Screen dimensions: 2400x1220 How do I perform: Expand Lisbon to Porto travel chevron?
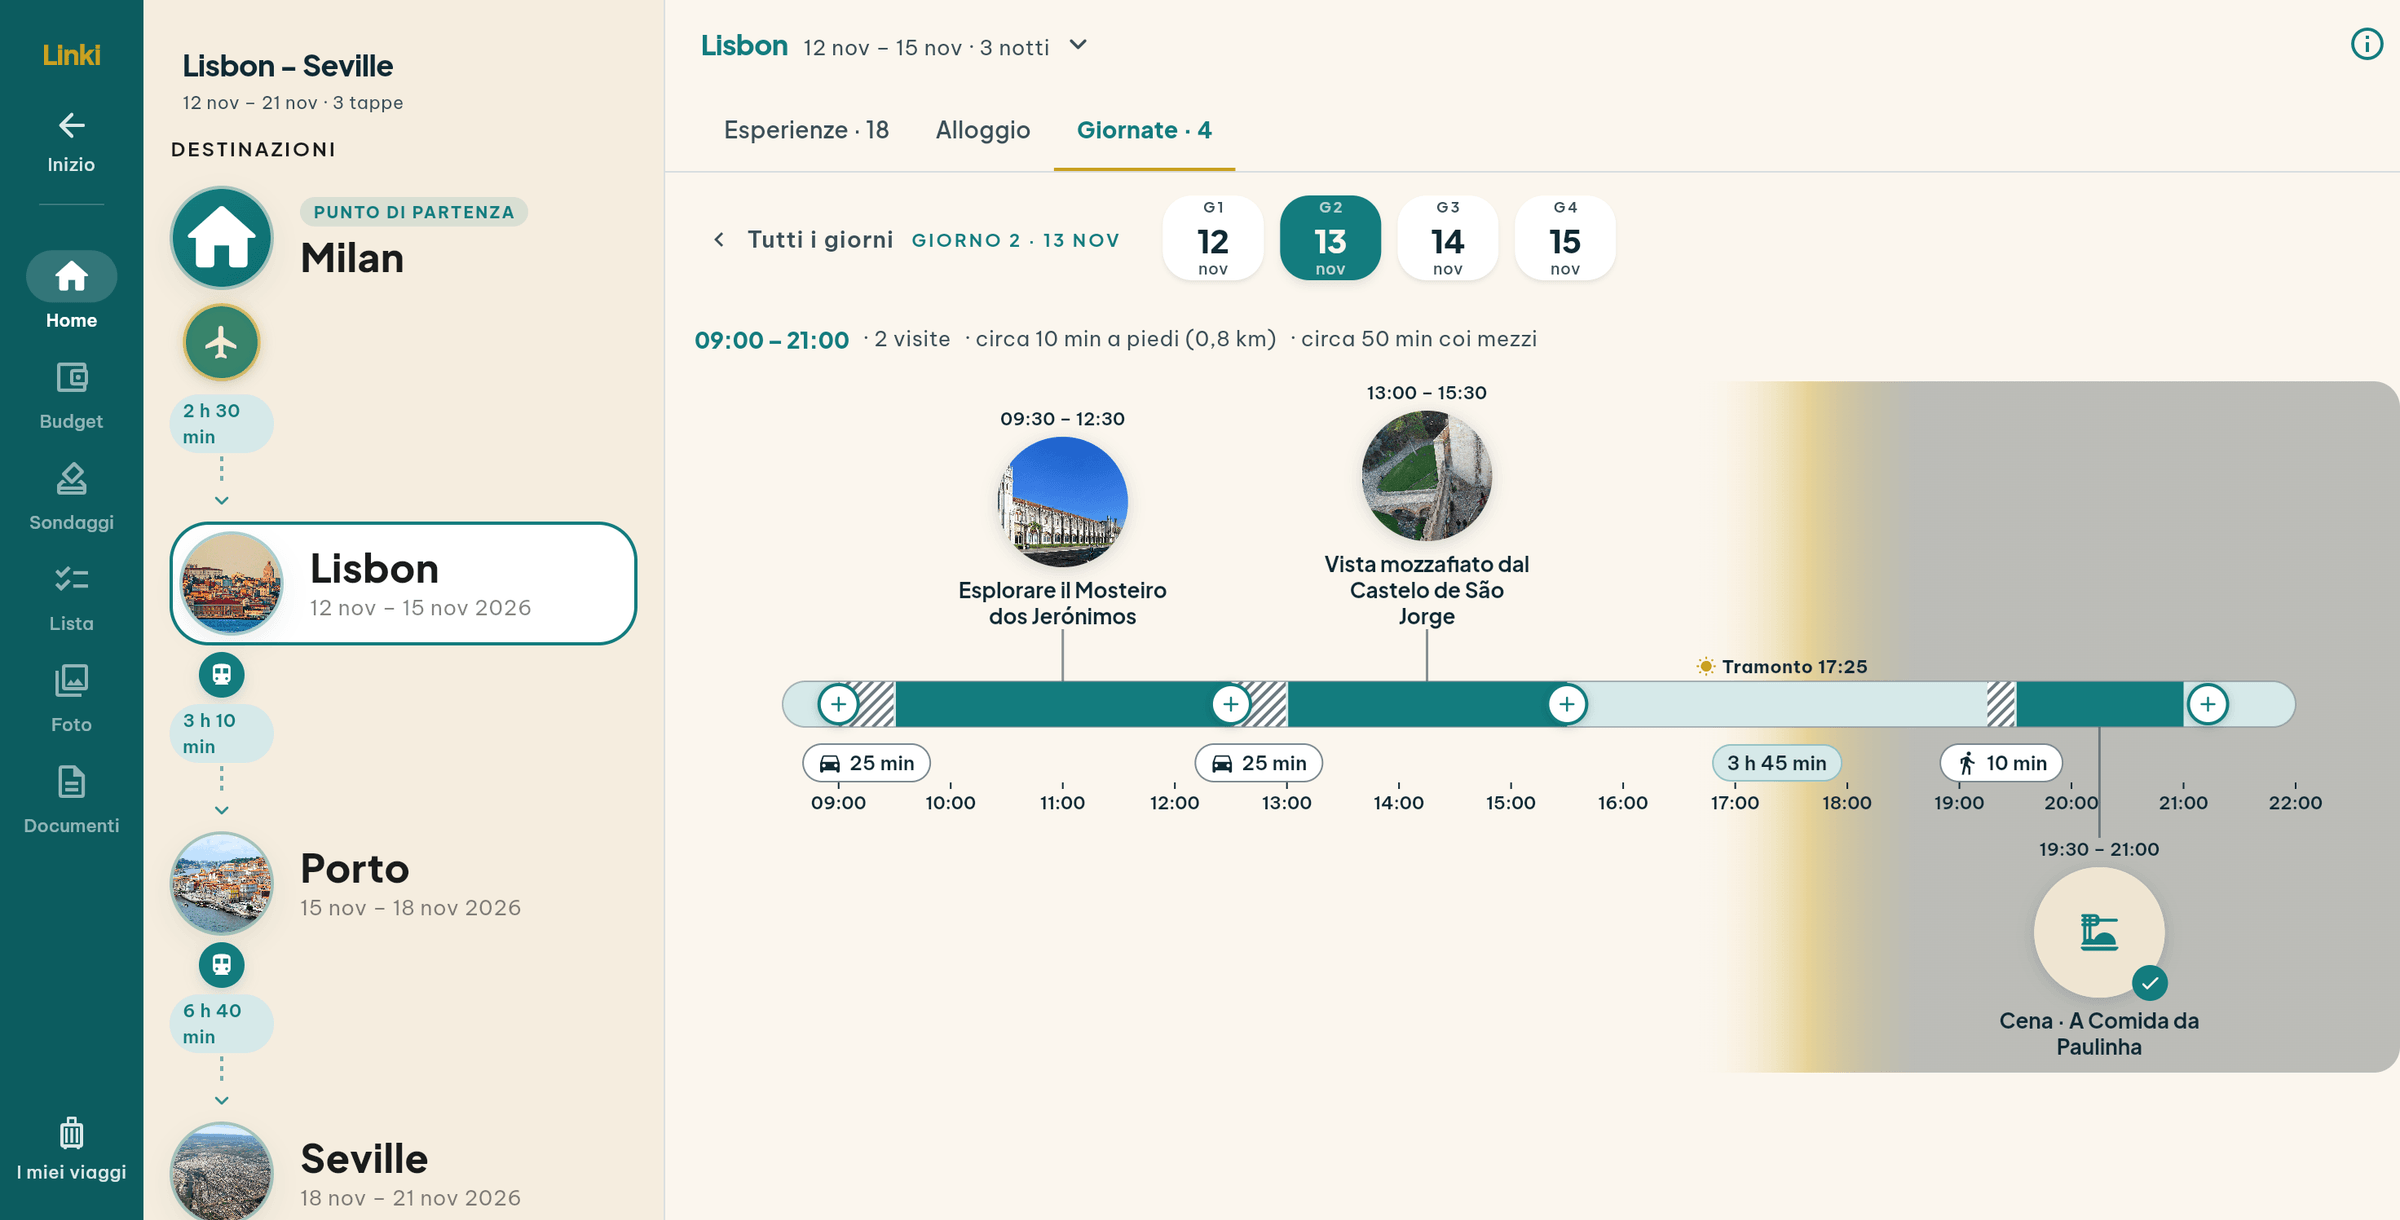[221, 810]
